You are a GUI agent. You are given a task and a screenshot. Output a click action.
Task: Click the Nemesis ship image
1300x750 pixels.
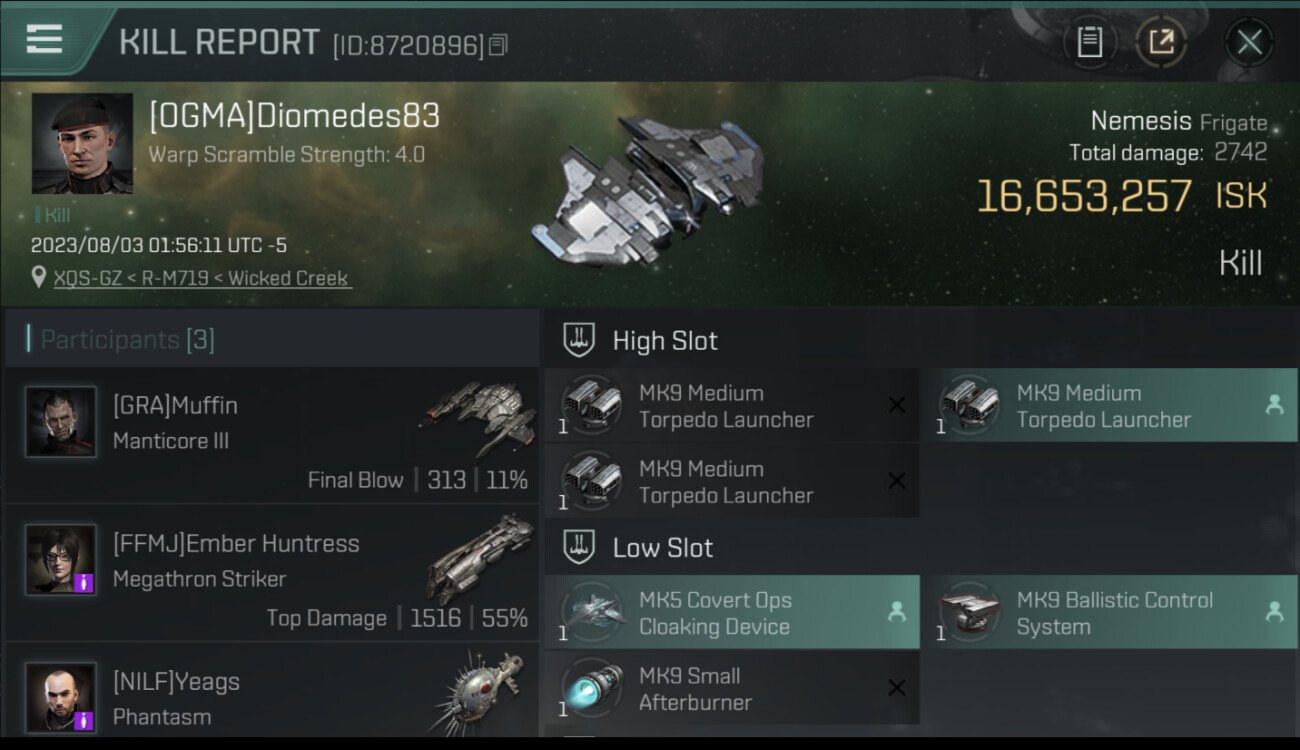650,190
